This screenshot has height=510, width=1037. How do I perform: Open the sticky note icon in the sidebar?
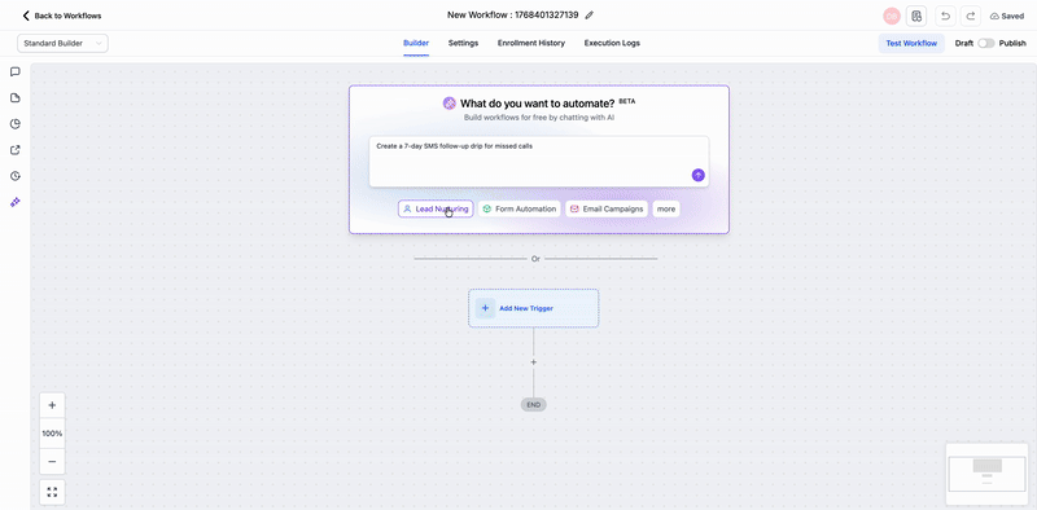pyautogui.click(x=15, y=98)
